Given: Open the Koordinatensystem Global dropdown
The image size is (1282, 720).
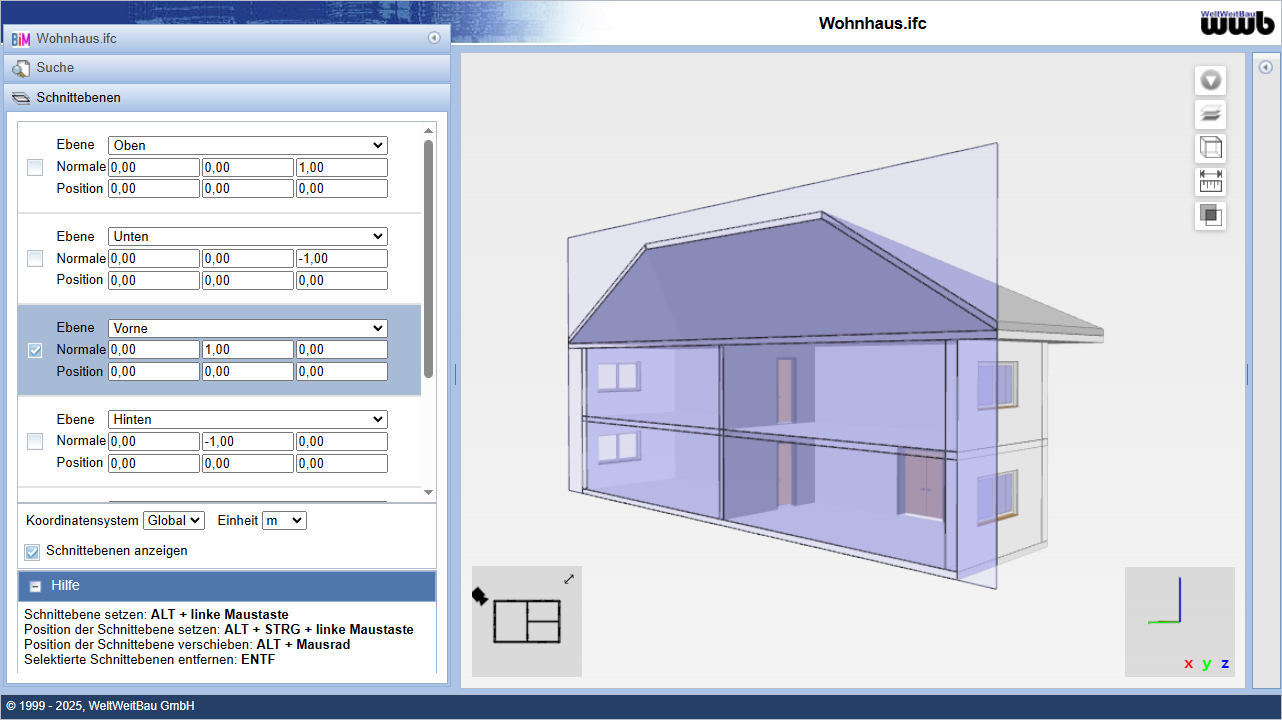Looking at the screenshot, I should (x=174, y=521).
